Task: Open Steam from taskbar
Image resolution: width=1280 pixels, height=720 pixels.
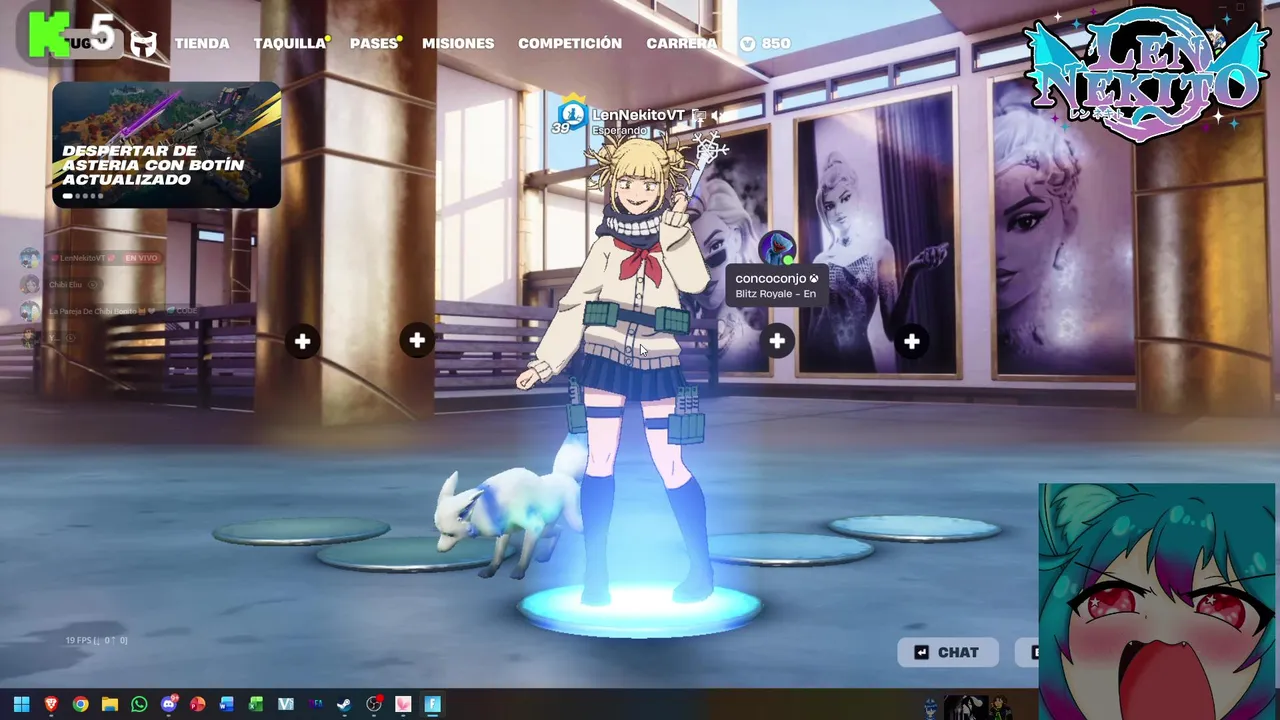Action: click(x=344, y=704)
